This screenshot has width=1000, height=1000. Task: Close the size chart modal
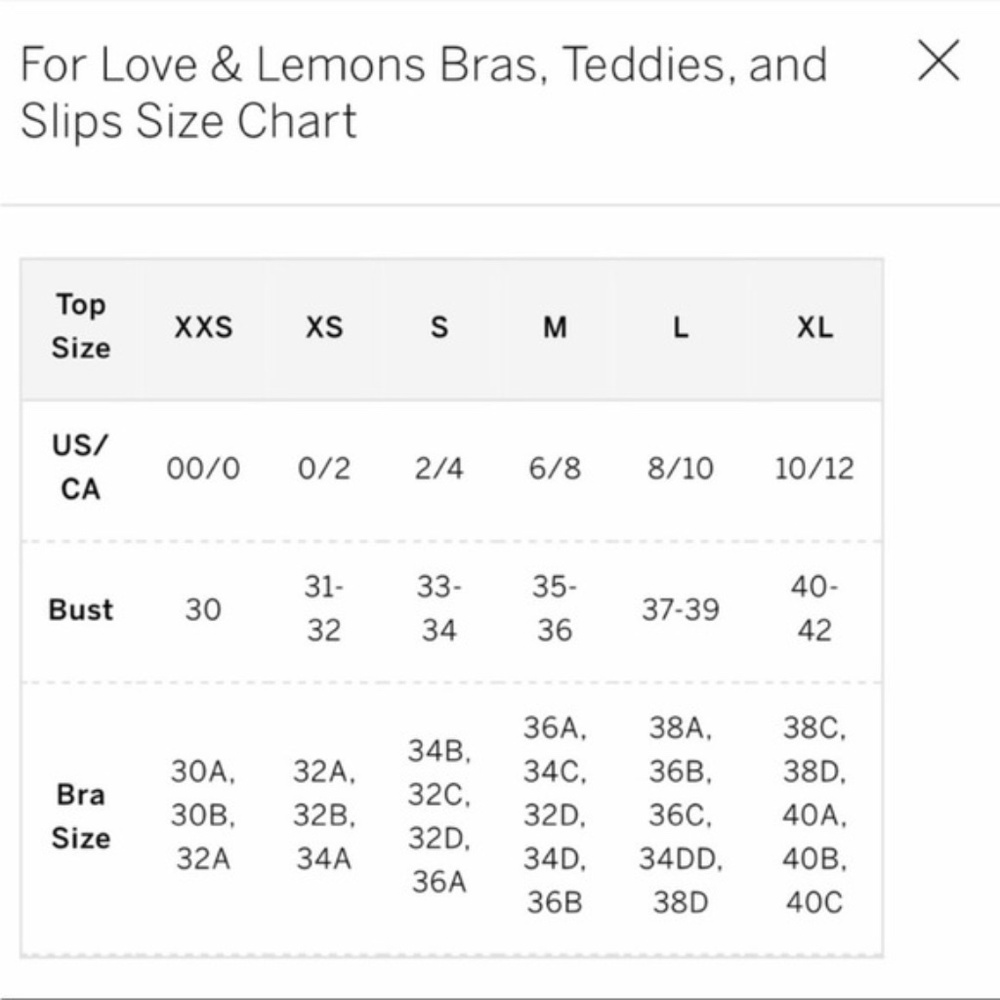(937, 62)
